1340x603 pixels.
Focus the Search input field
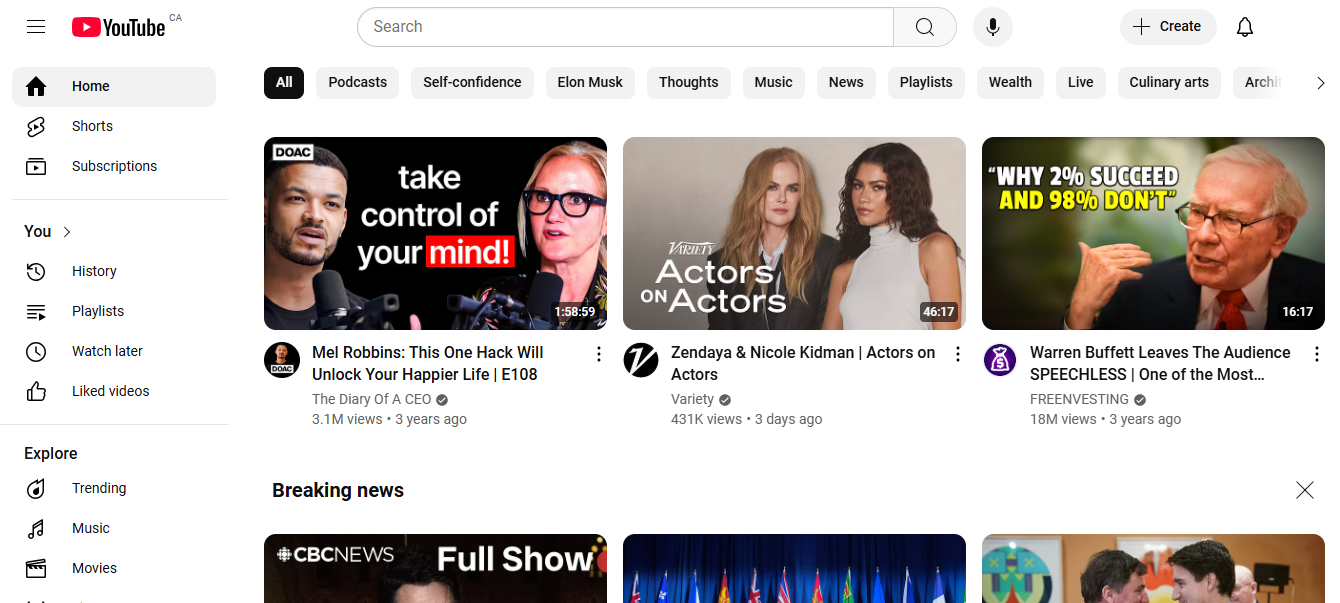(625, 27)
